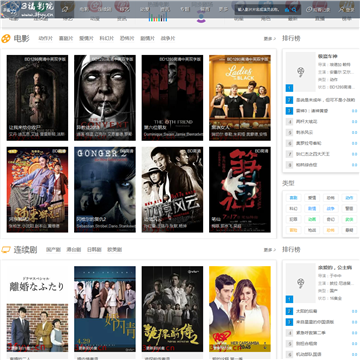The image size is (360, 360).
Task: Click the TV icon beside 连续剧
Action: pyautogui.click(x=6, y=249)
